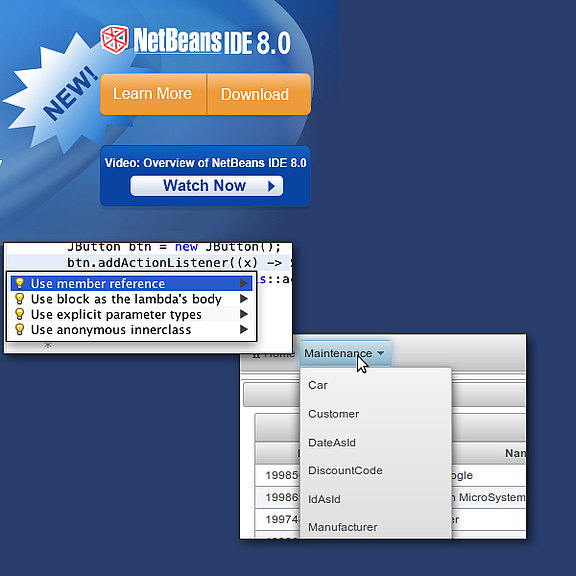576x576 pixels.
Task: Click lightbulb icon for Use explicit parameter types
Action: [x=20, y=314]
